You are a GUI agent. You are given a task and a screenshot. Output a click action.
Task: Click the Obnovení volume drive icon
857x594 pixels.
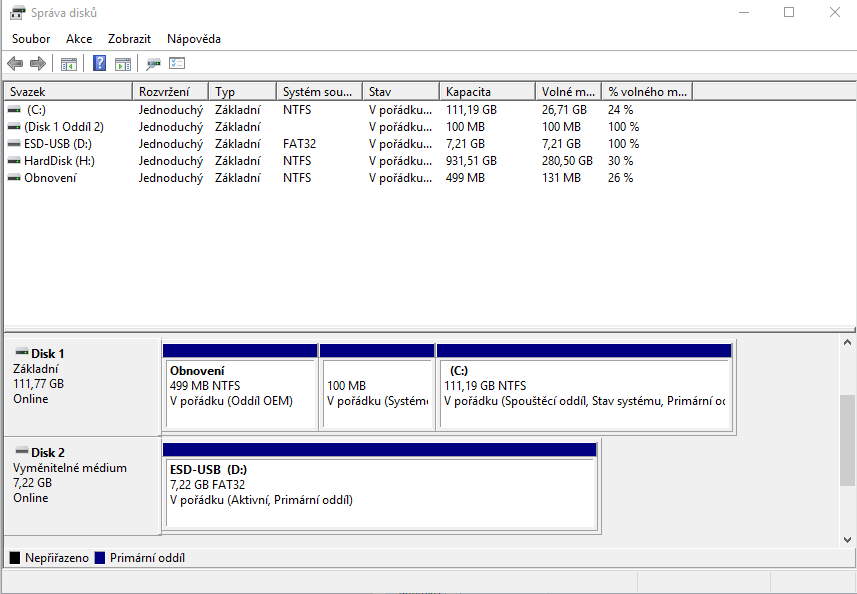point(14,178)
